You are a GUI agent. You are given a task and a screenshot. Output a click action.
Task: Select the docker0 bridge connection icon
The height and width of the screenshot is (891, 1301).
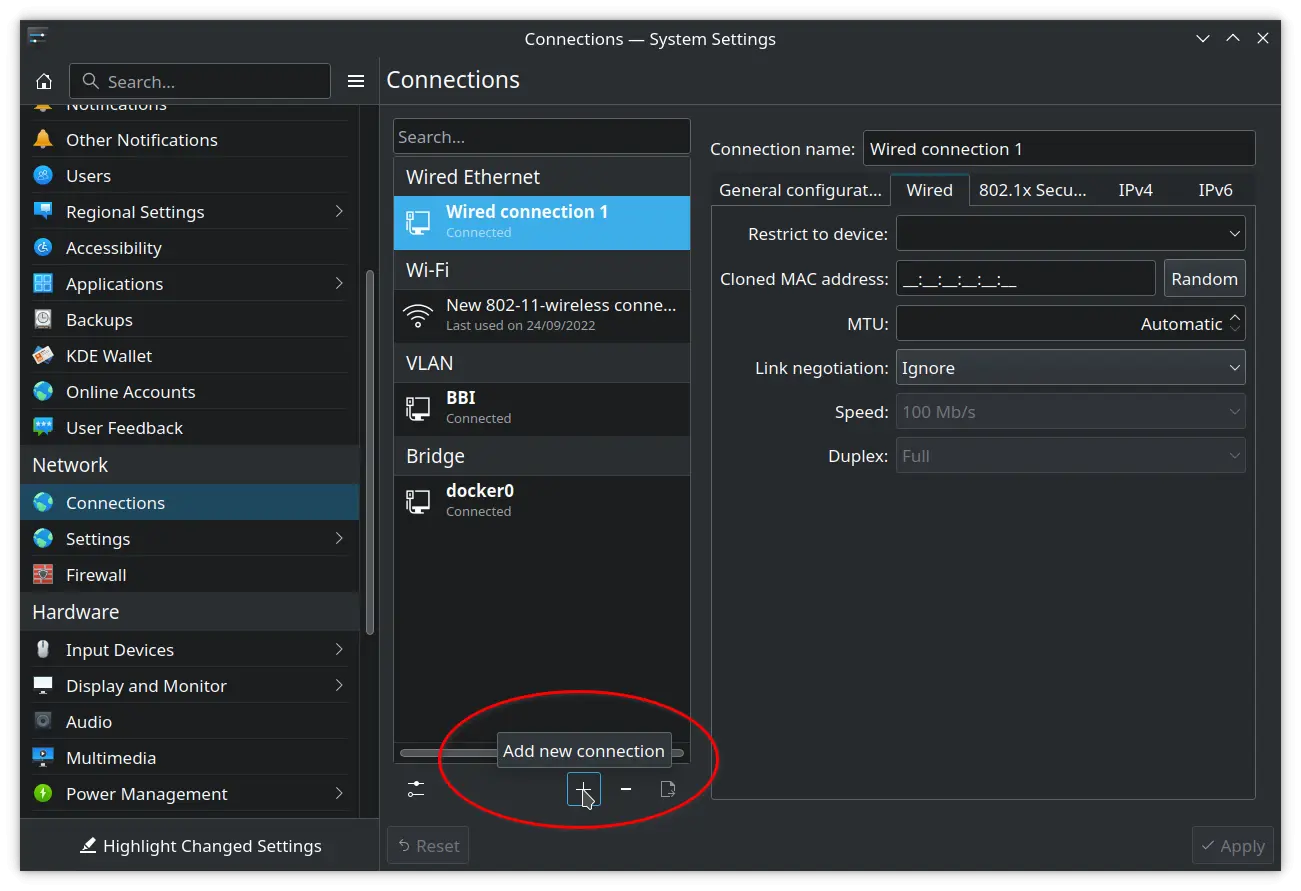(418, 501)
